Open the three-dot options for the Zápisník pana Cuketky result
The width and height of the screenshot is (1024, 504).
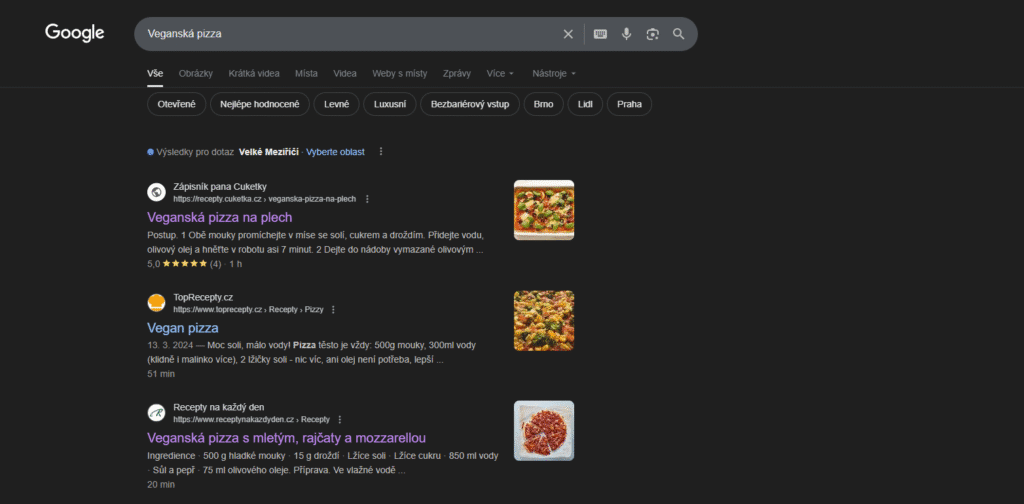[367, 199]
